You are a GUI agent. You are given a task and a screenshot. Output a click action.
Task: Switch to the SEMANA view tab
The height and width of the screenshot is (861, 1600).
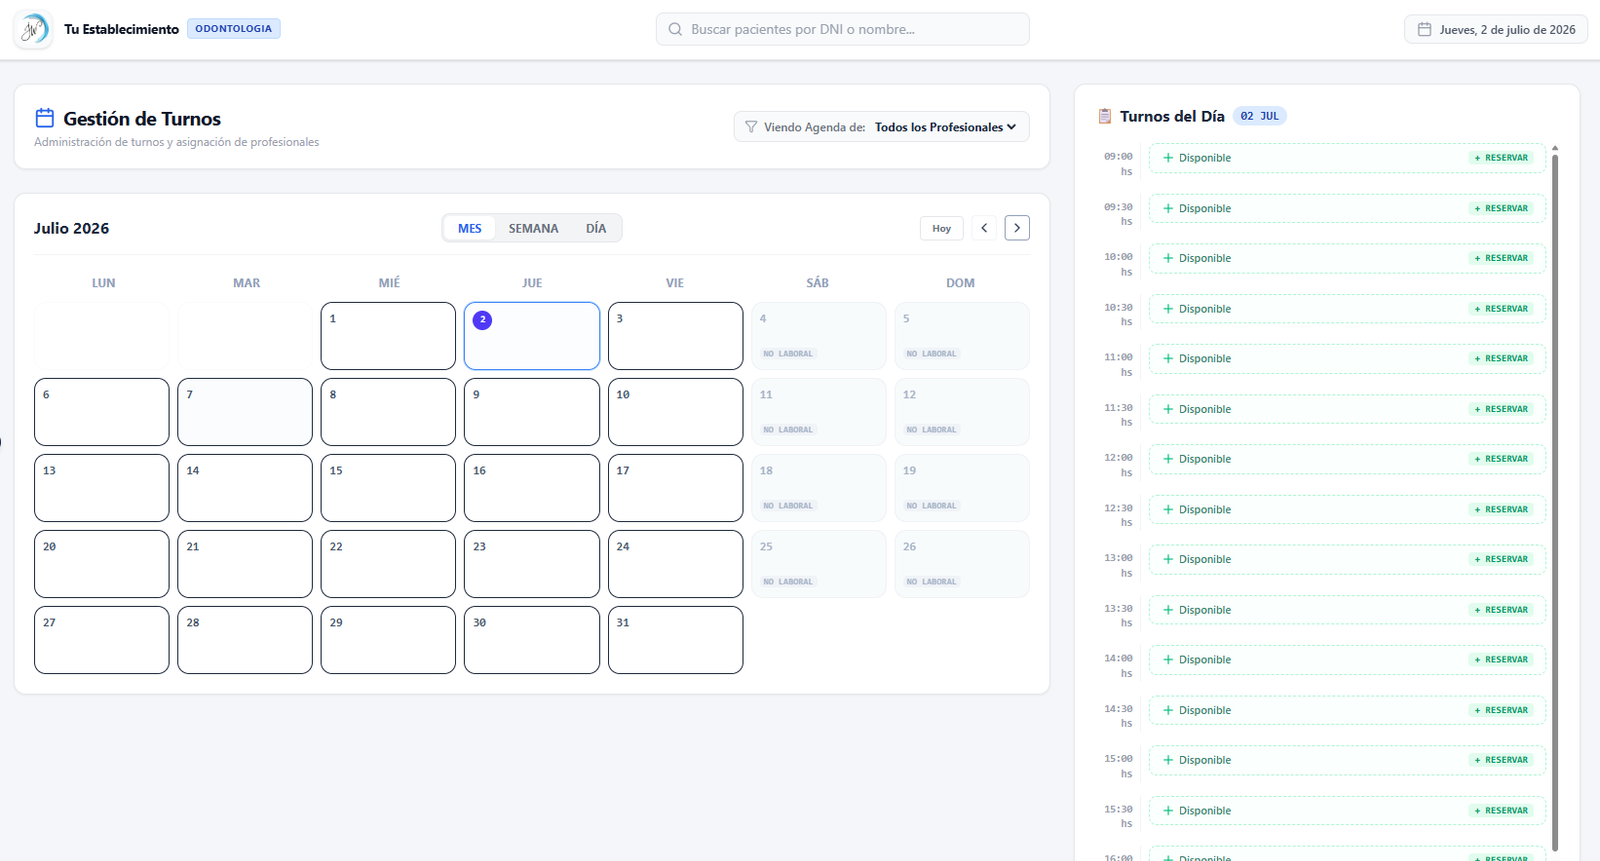click(x=533, y=228)
